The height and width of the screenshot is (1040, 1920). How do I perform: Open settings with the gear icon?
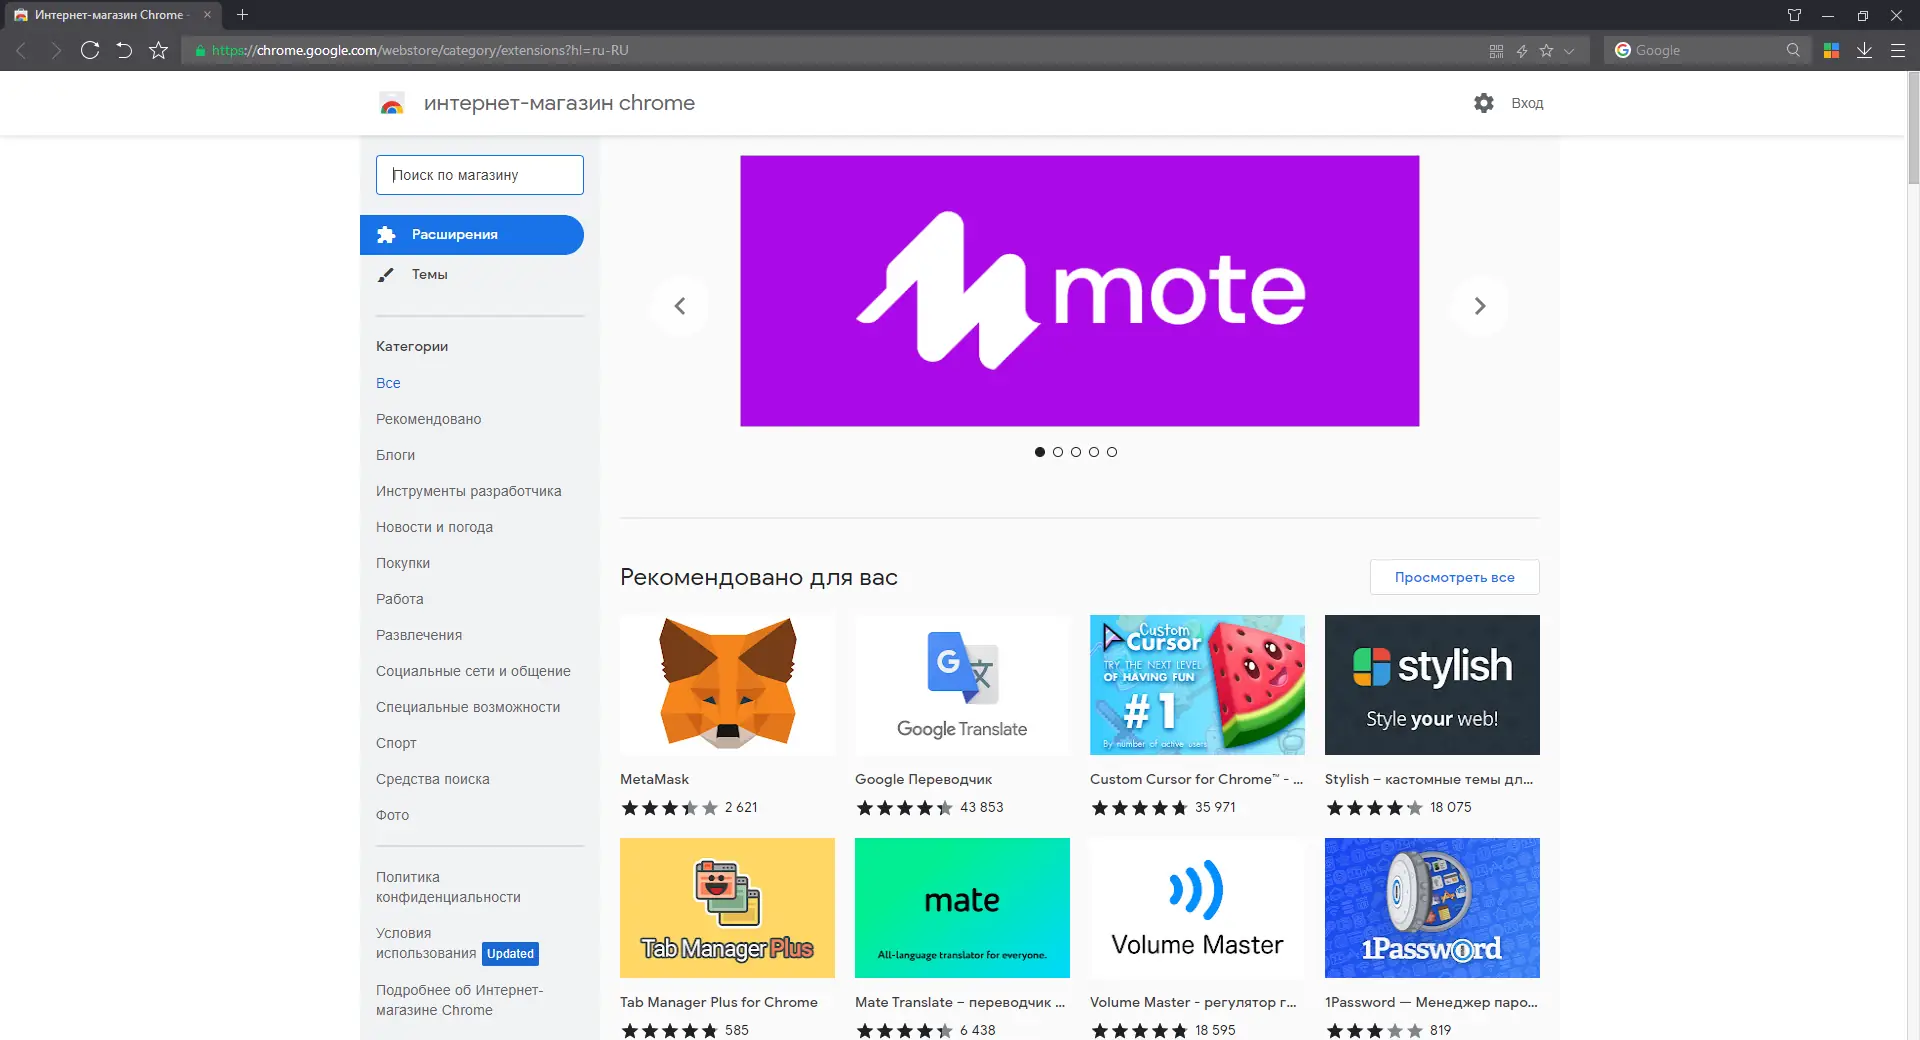click(1484, 103)
